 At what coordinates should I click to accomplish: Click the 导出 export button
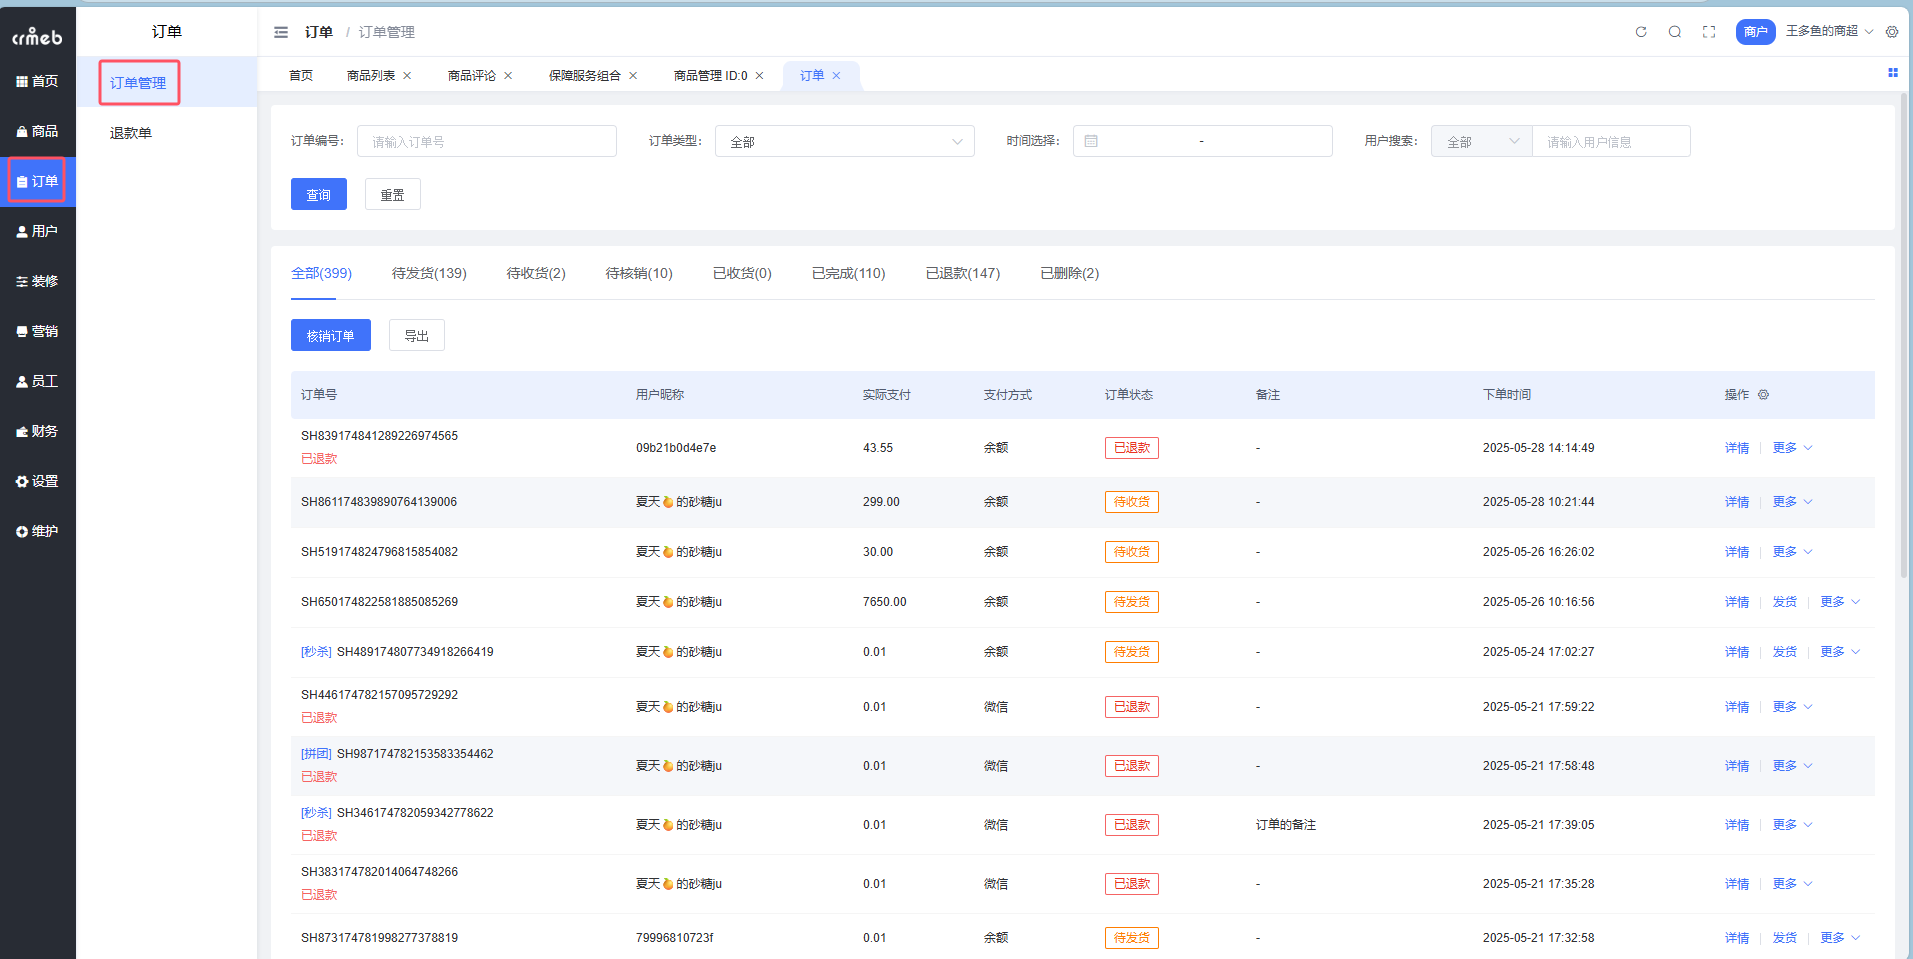click(416, 336)
